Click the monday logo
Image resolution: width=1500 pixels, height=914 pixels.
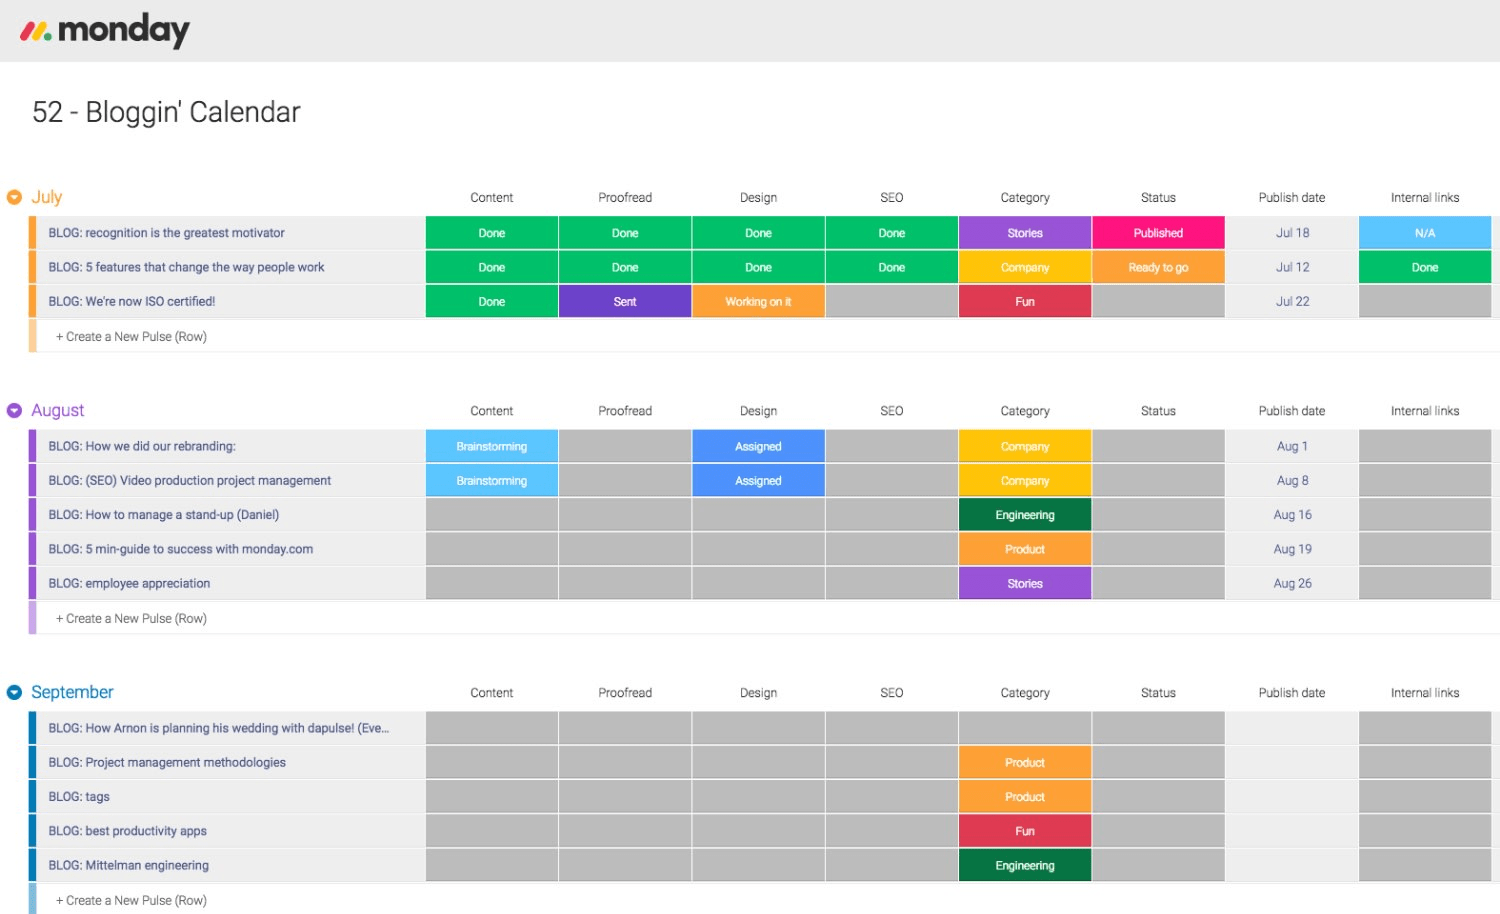tap(105, 31)
